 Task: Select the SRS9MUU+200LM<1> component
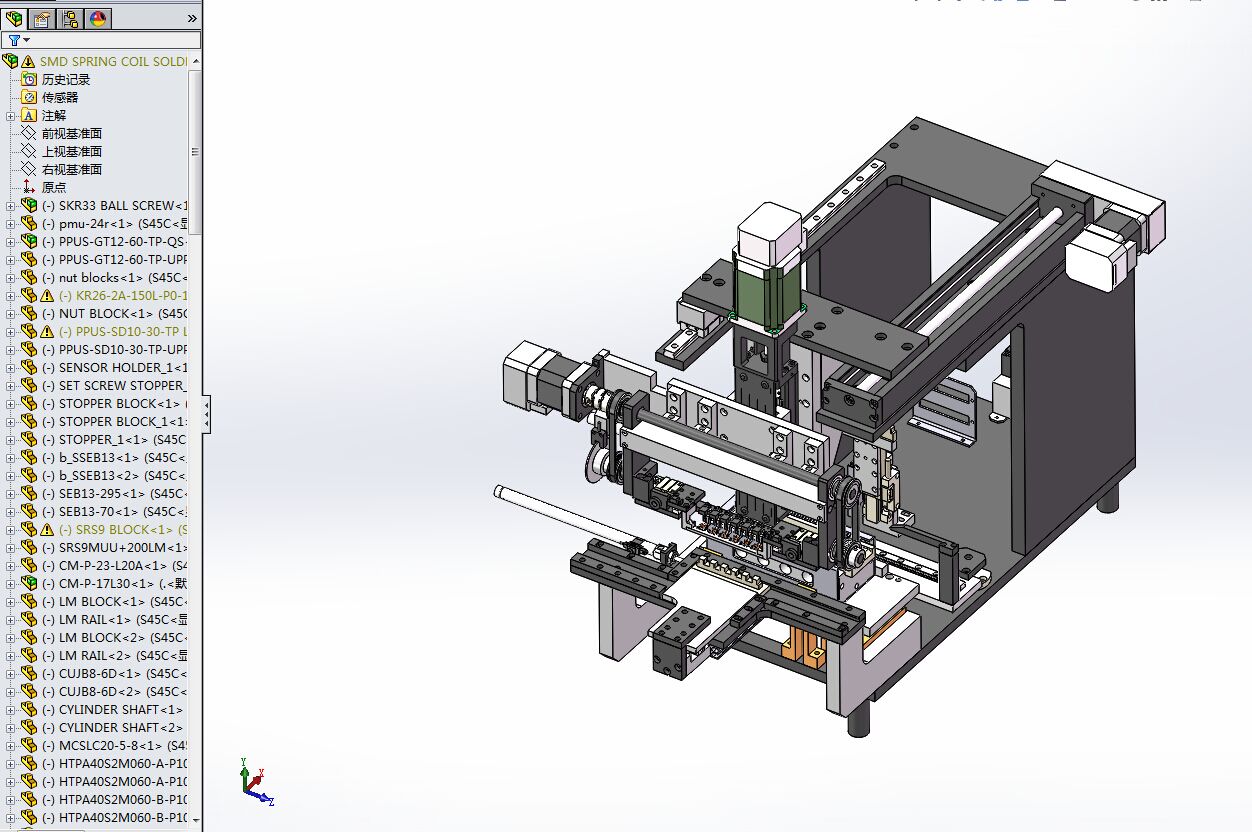(115, 547)
